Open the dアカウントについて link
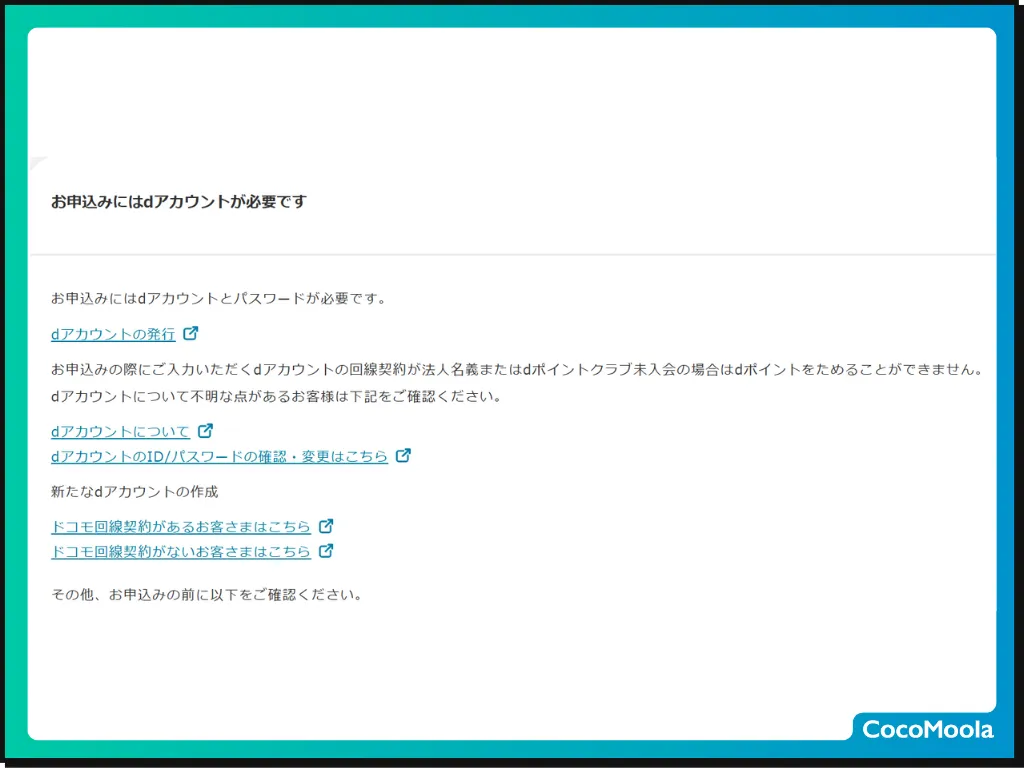1024x768 pixels. tap(120, 431)
